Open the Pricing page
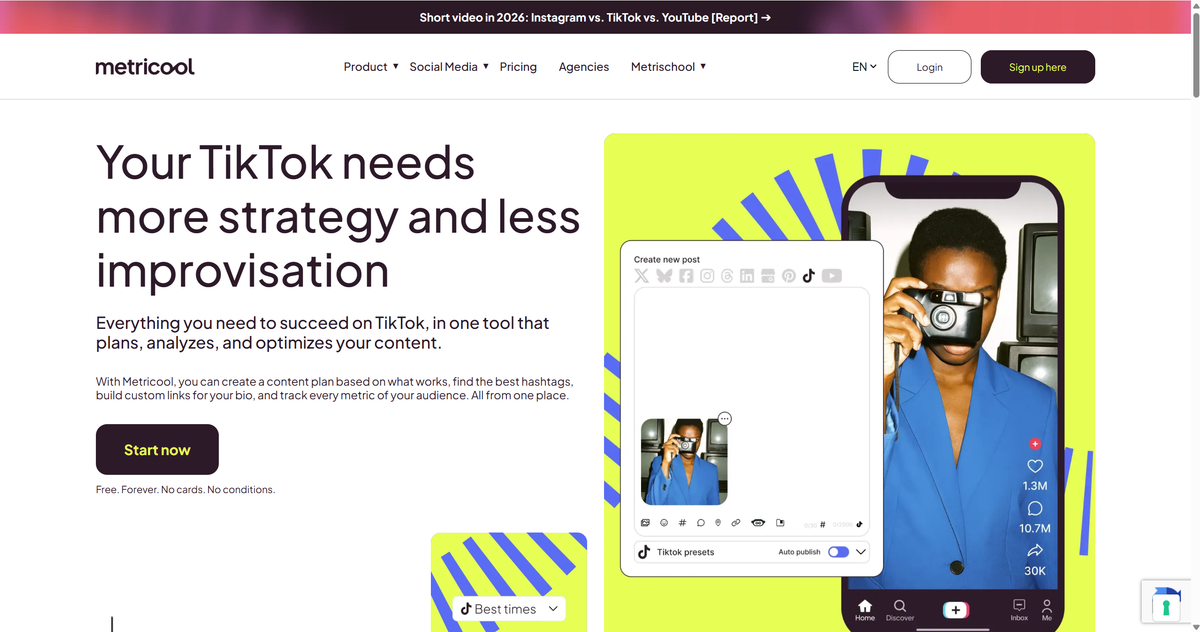Screen dimensions: 1200x632 518,67
